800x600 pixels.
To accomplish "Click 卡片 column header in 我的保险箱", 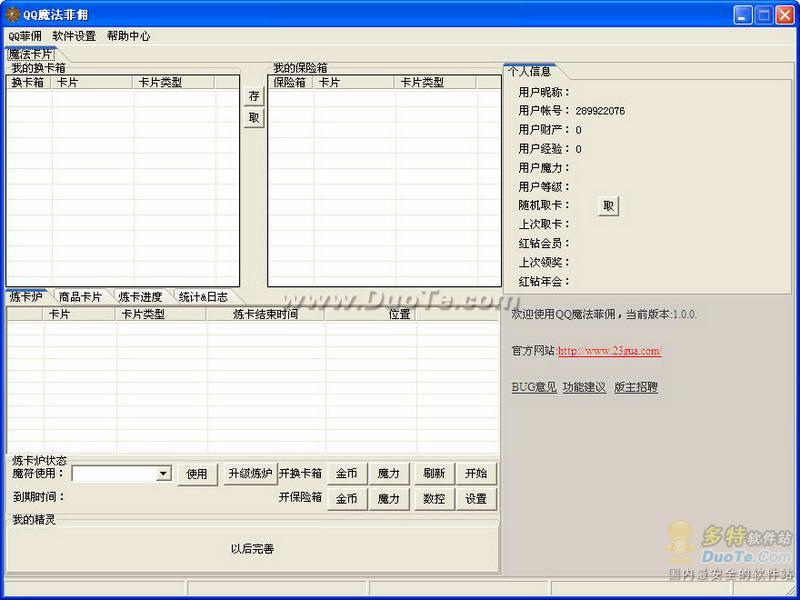I will click(x=354, y=83).
